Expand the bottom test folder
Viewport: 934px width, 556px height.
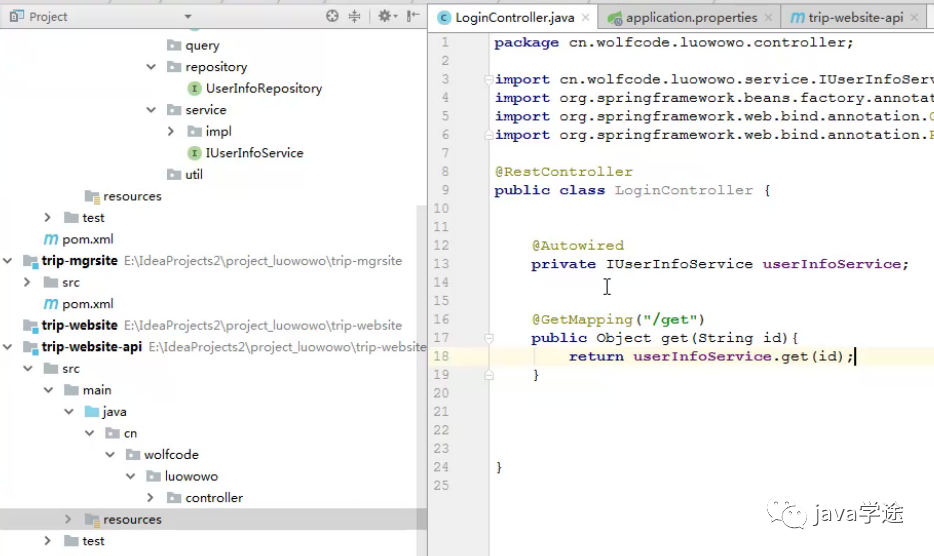(48, 541)
